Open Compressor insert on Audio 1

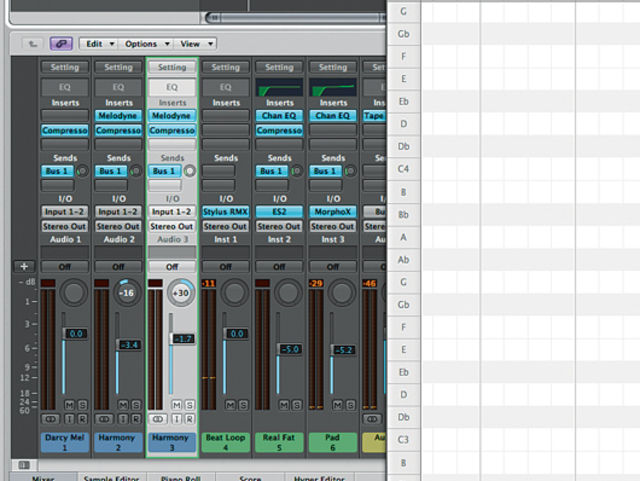64,130
